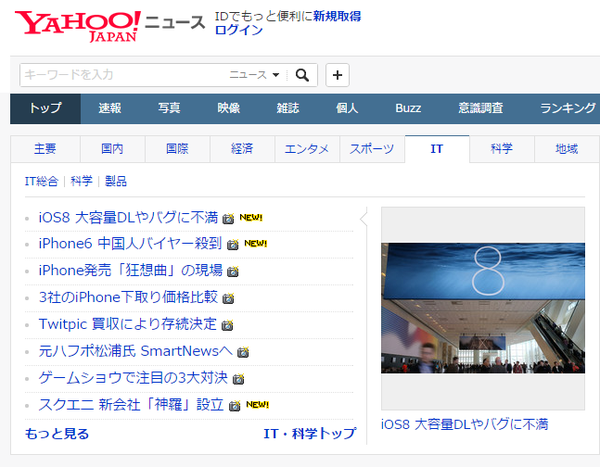This screenshot has height=467, width=600.
Task: Click camera icon beside iPhone6 中国人バイヤー headline
Action: pyautogui.click(x=233, y=244)
